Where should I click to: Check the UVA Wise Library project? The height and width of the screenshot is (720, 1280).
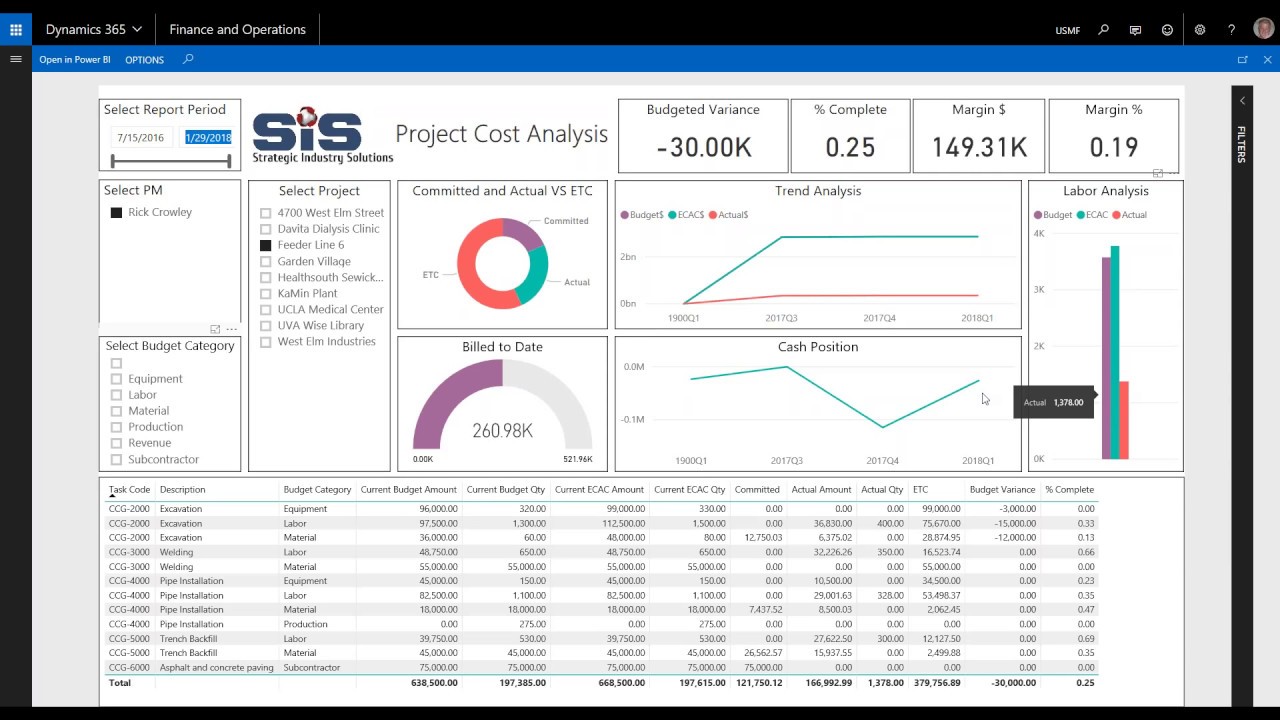point(265,325)
